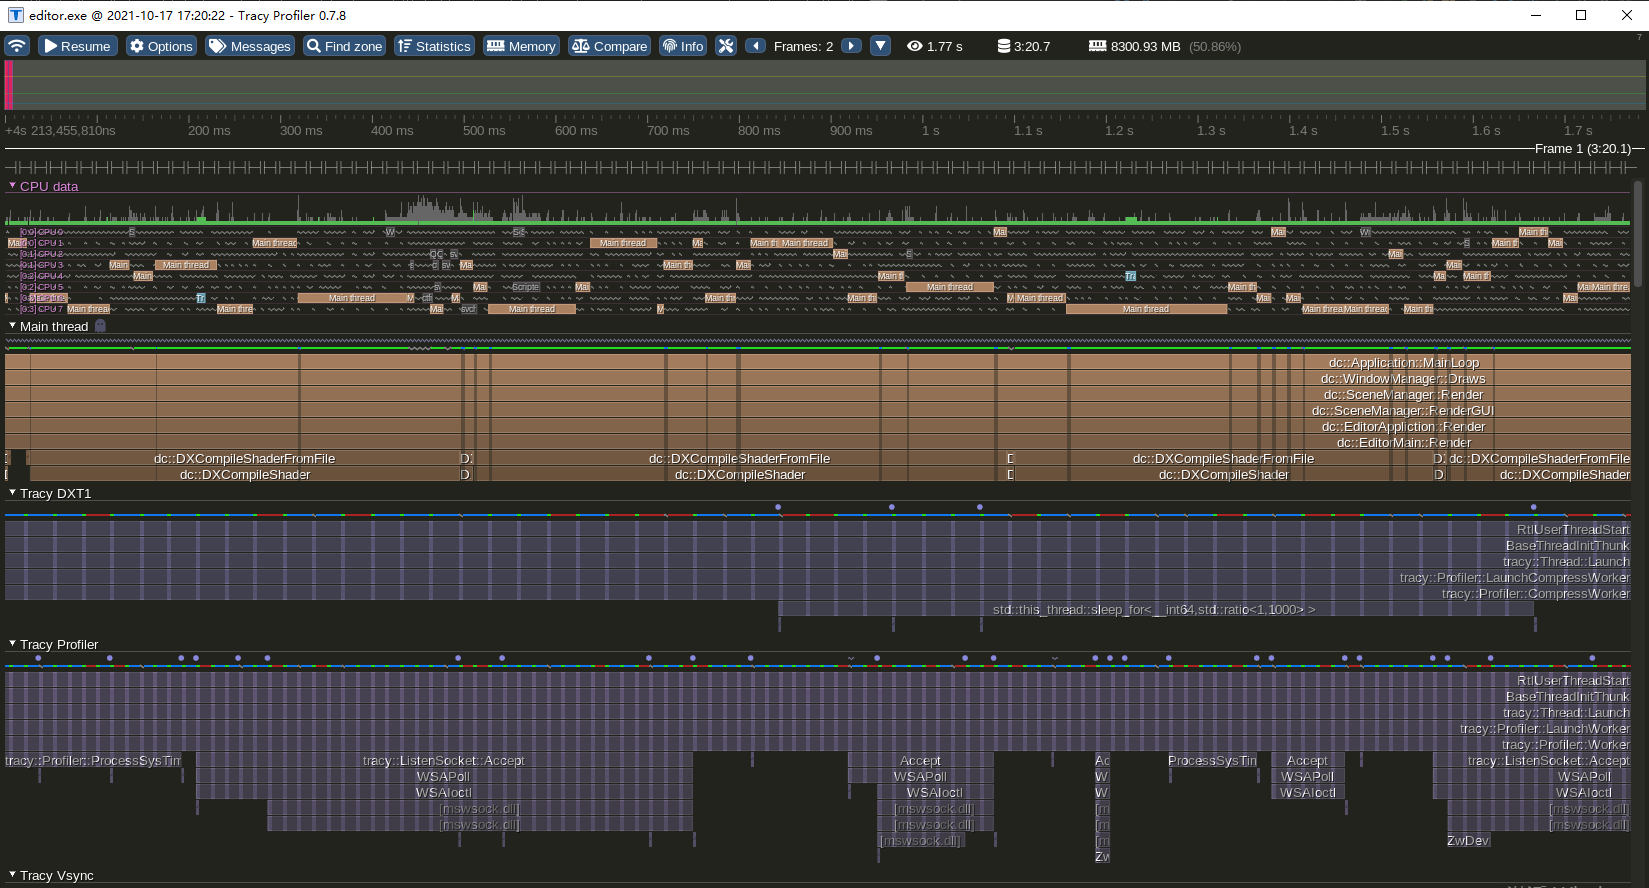The width and height of the screenshot is (1649, 888).
Task: Open the Compare traces window
Action: (x=610, y=46)
